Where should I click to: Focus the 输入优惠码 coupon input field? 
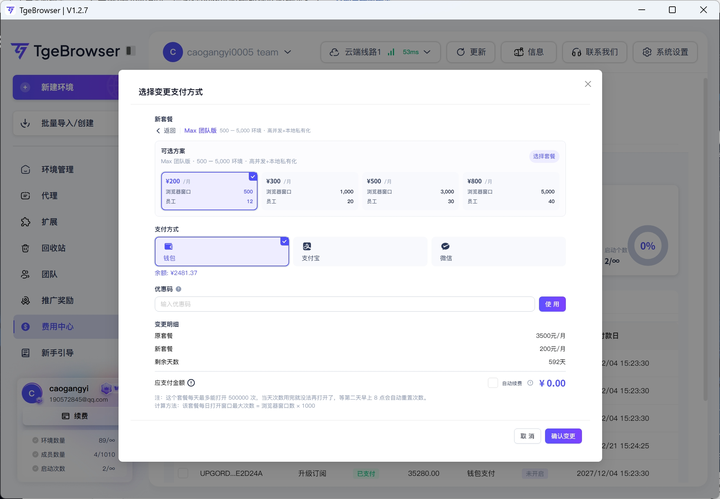click(x=344, y=304)
